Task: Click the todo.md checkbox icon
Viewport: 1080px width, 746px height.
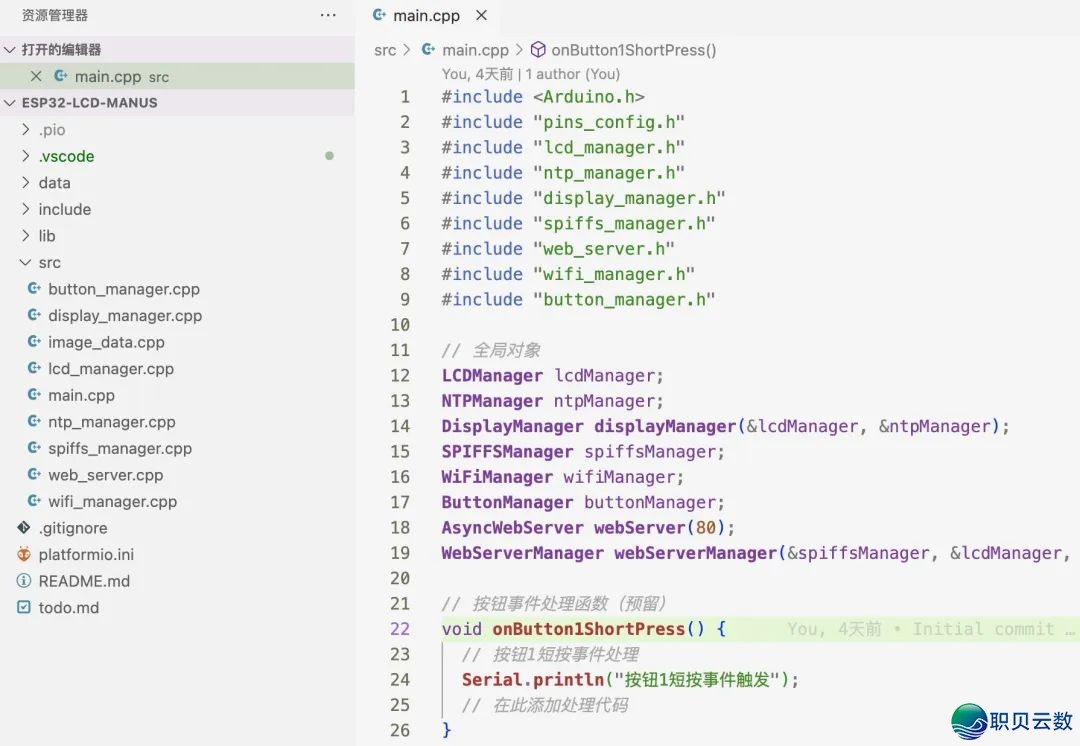Action: click(x=24, y=607)
